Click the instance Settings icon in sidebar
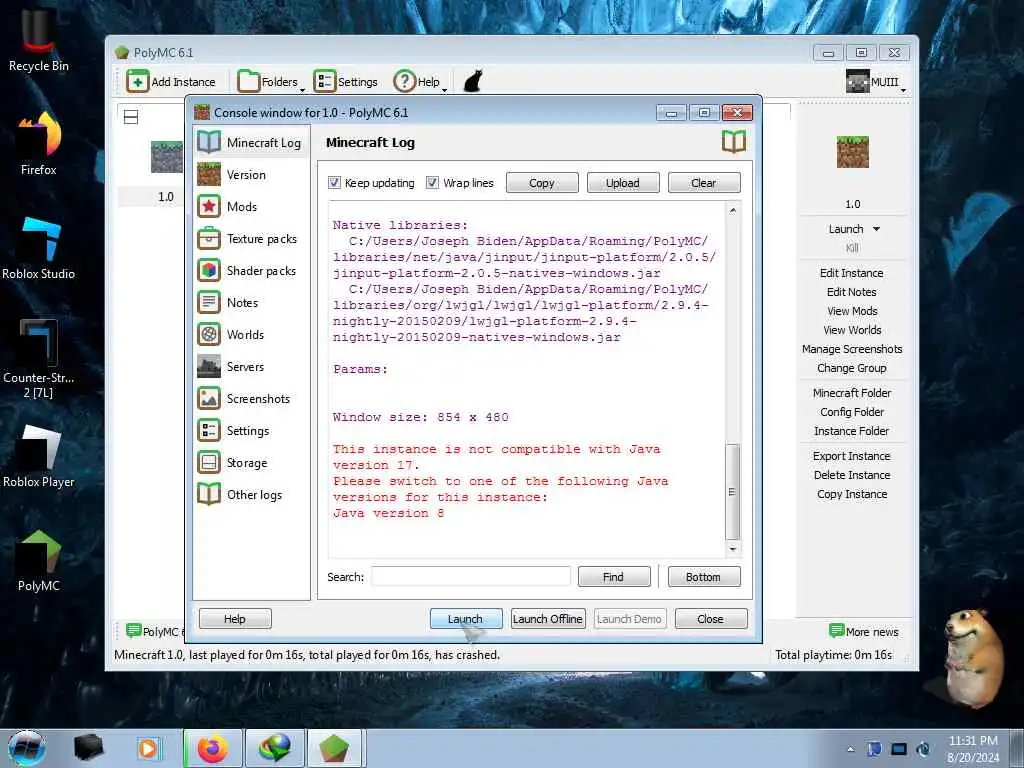The image size is (1024, 768). pos(209,430)
